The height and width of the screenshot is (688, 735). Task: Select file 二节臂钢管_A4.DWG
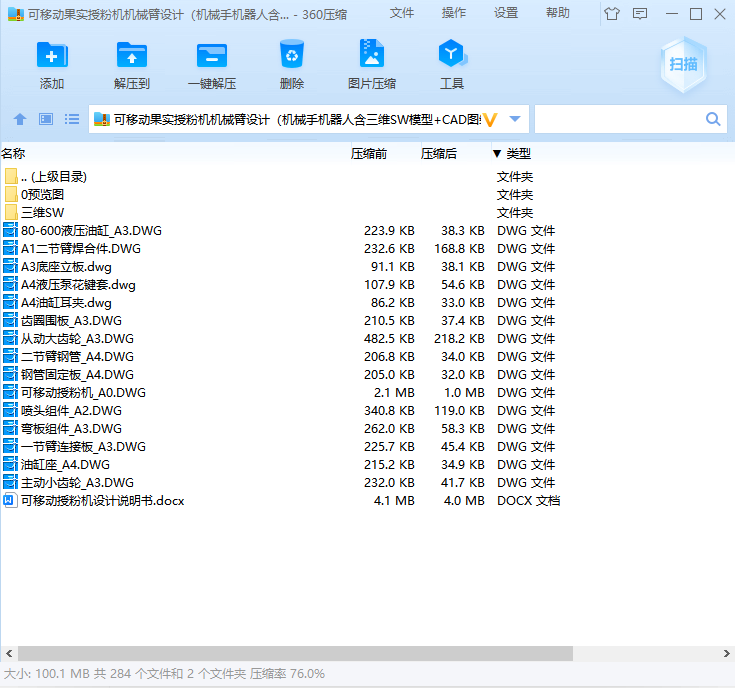point(77,356)
